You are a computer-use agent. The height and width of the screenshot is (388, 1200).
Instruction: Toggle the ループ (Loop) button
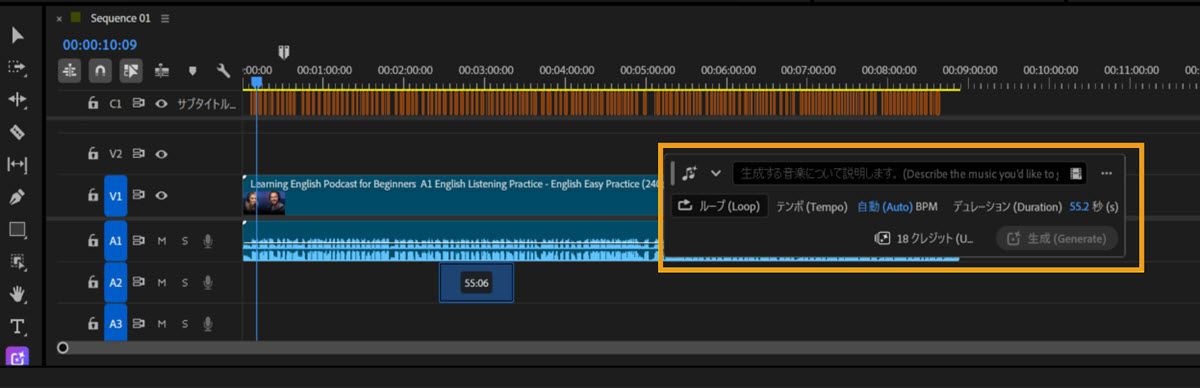click(x=720, y=207)
